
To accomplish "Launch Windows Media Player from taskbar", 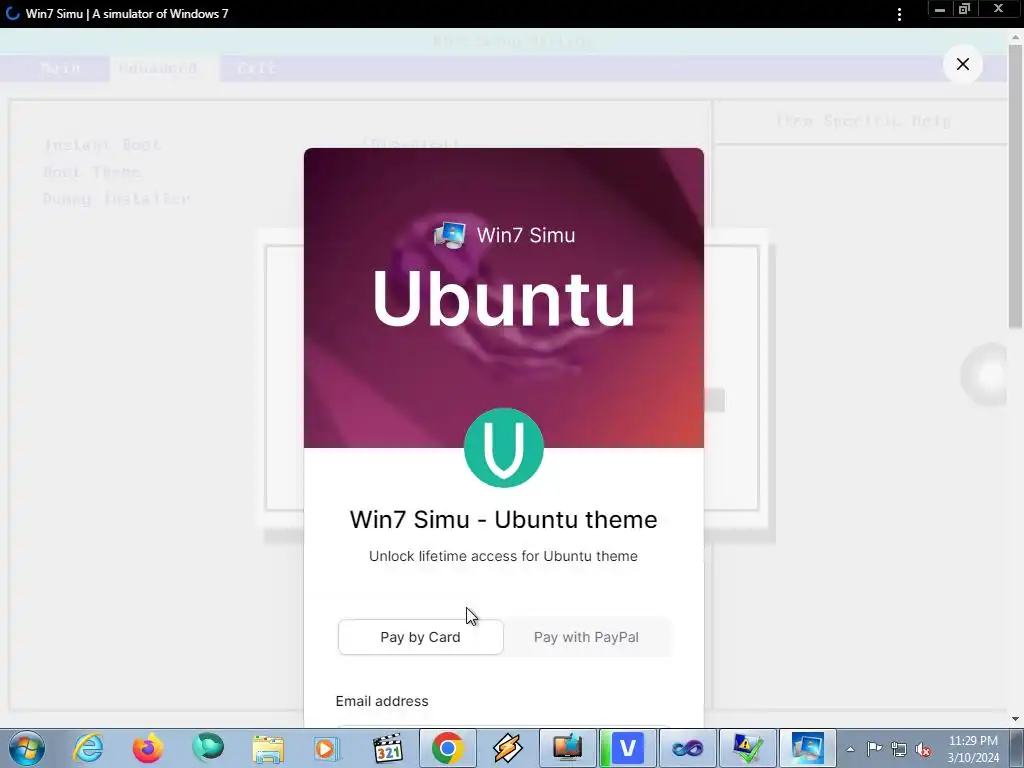I will coord(327,748).
